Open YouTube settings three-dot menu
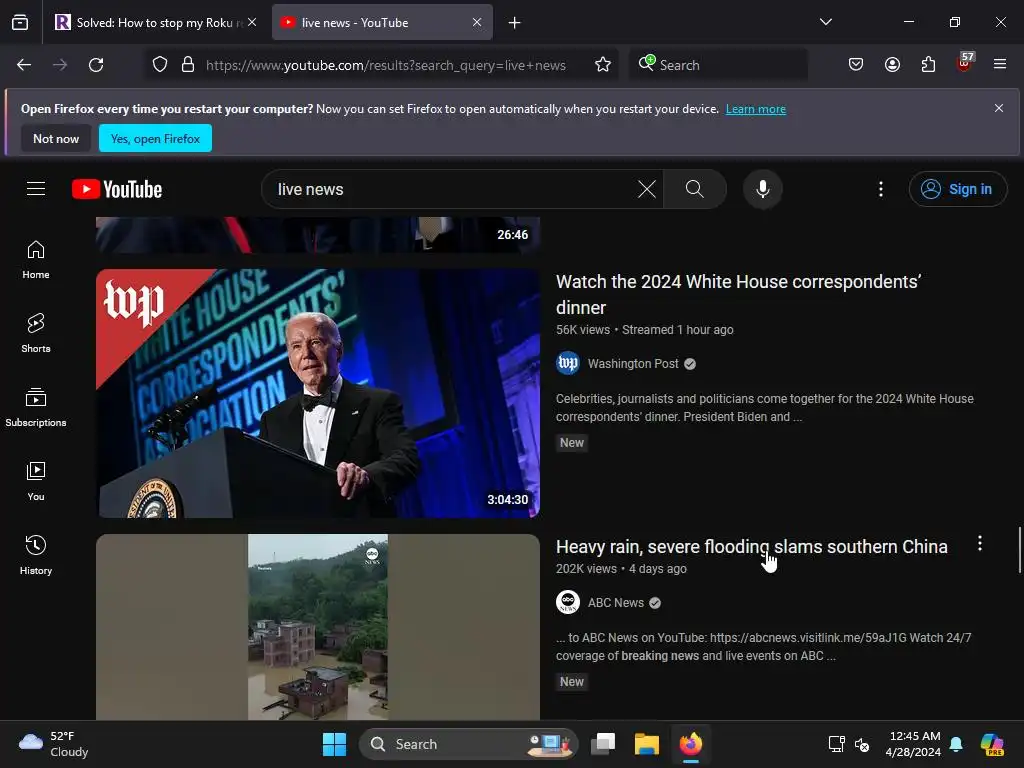Screen dimensions: 1024x768 click(881, 189)
